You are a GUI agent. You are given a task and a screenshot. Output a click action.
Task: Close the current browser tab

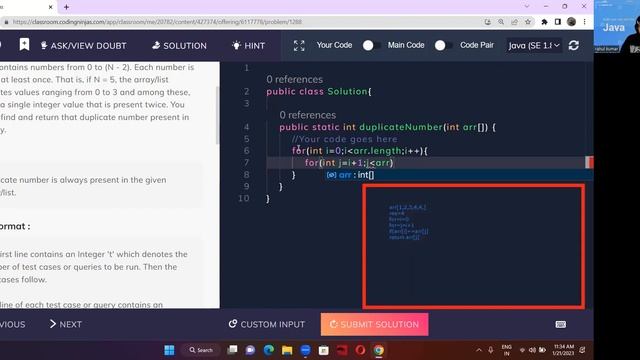tap(51, 7)
